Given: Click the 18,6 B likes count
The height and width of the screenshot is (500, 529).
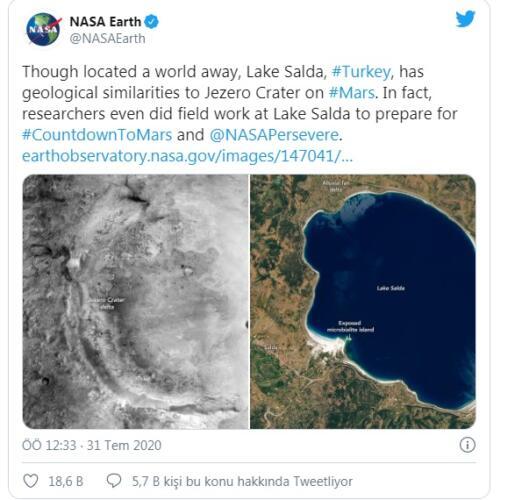Looking at the screenshot, I should (x=66, y=481).
